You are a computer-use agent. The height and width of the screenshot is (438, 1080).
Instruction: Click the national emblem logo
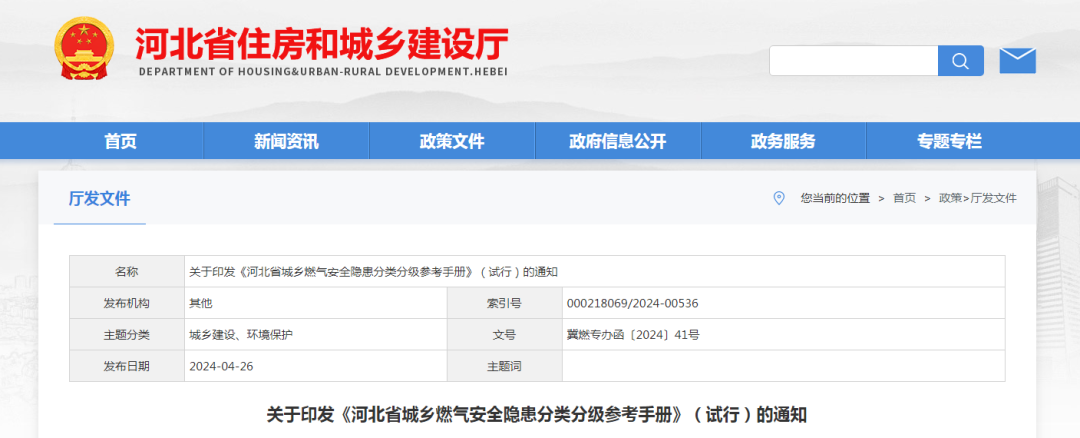[x=85, y=49]
